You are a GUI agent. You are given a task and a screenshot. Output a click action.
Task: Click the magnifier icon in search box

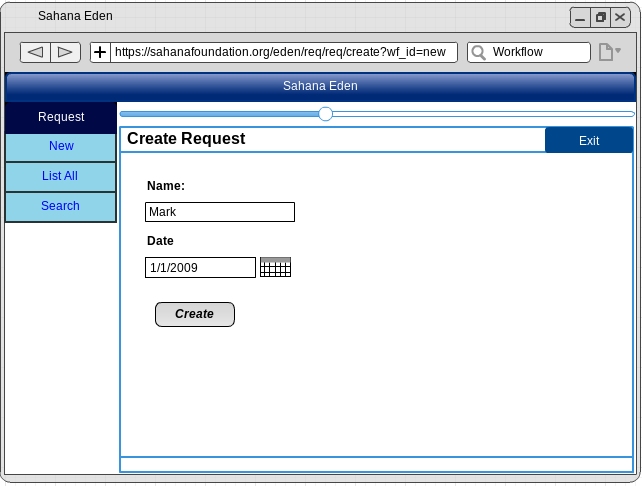(x=479, y=52)
